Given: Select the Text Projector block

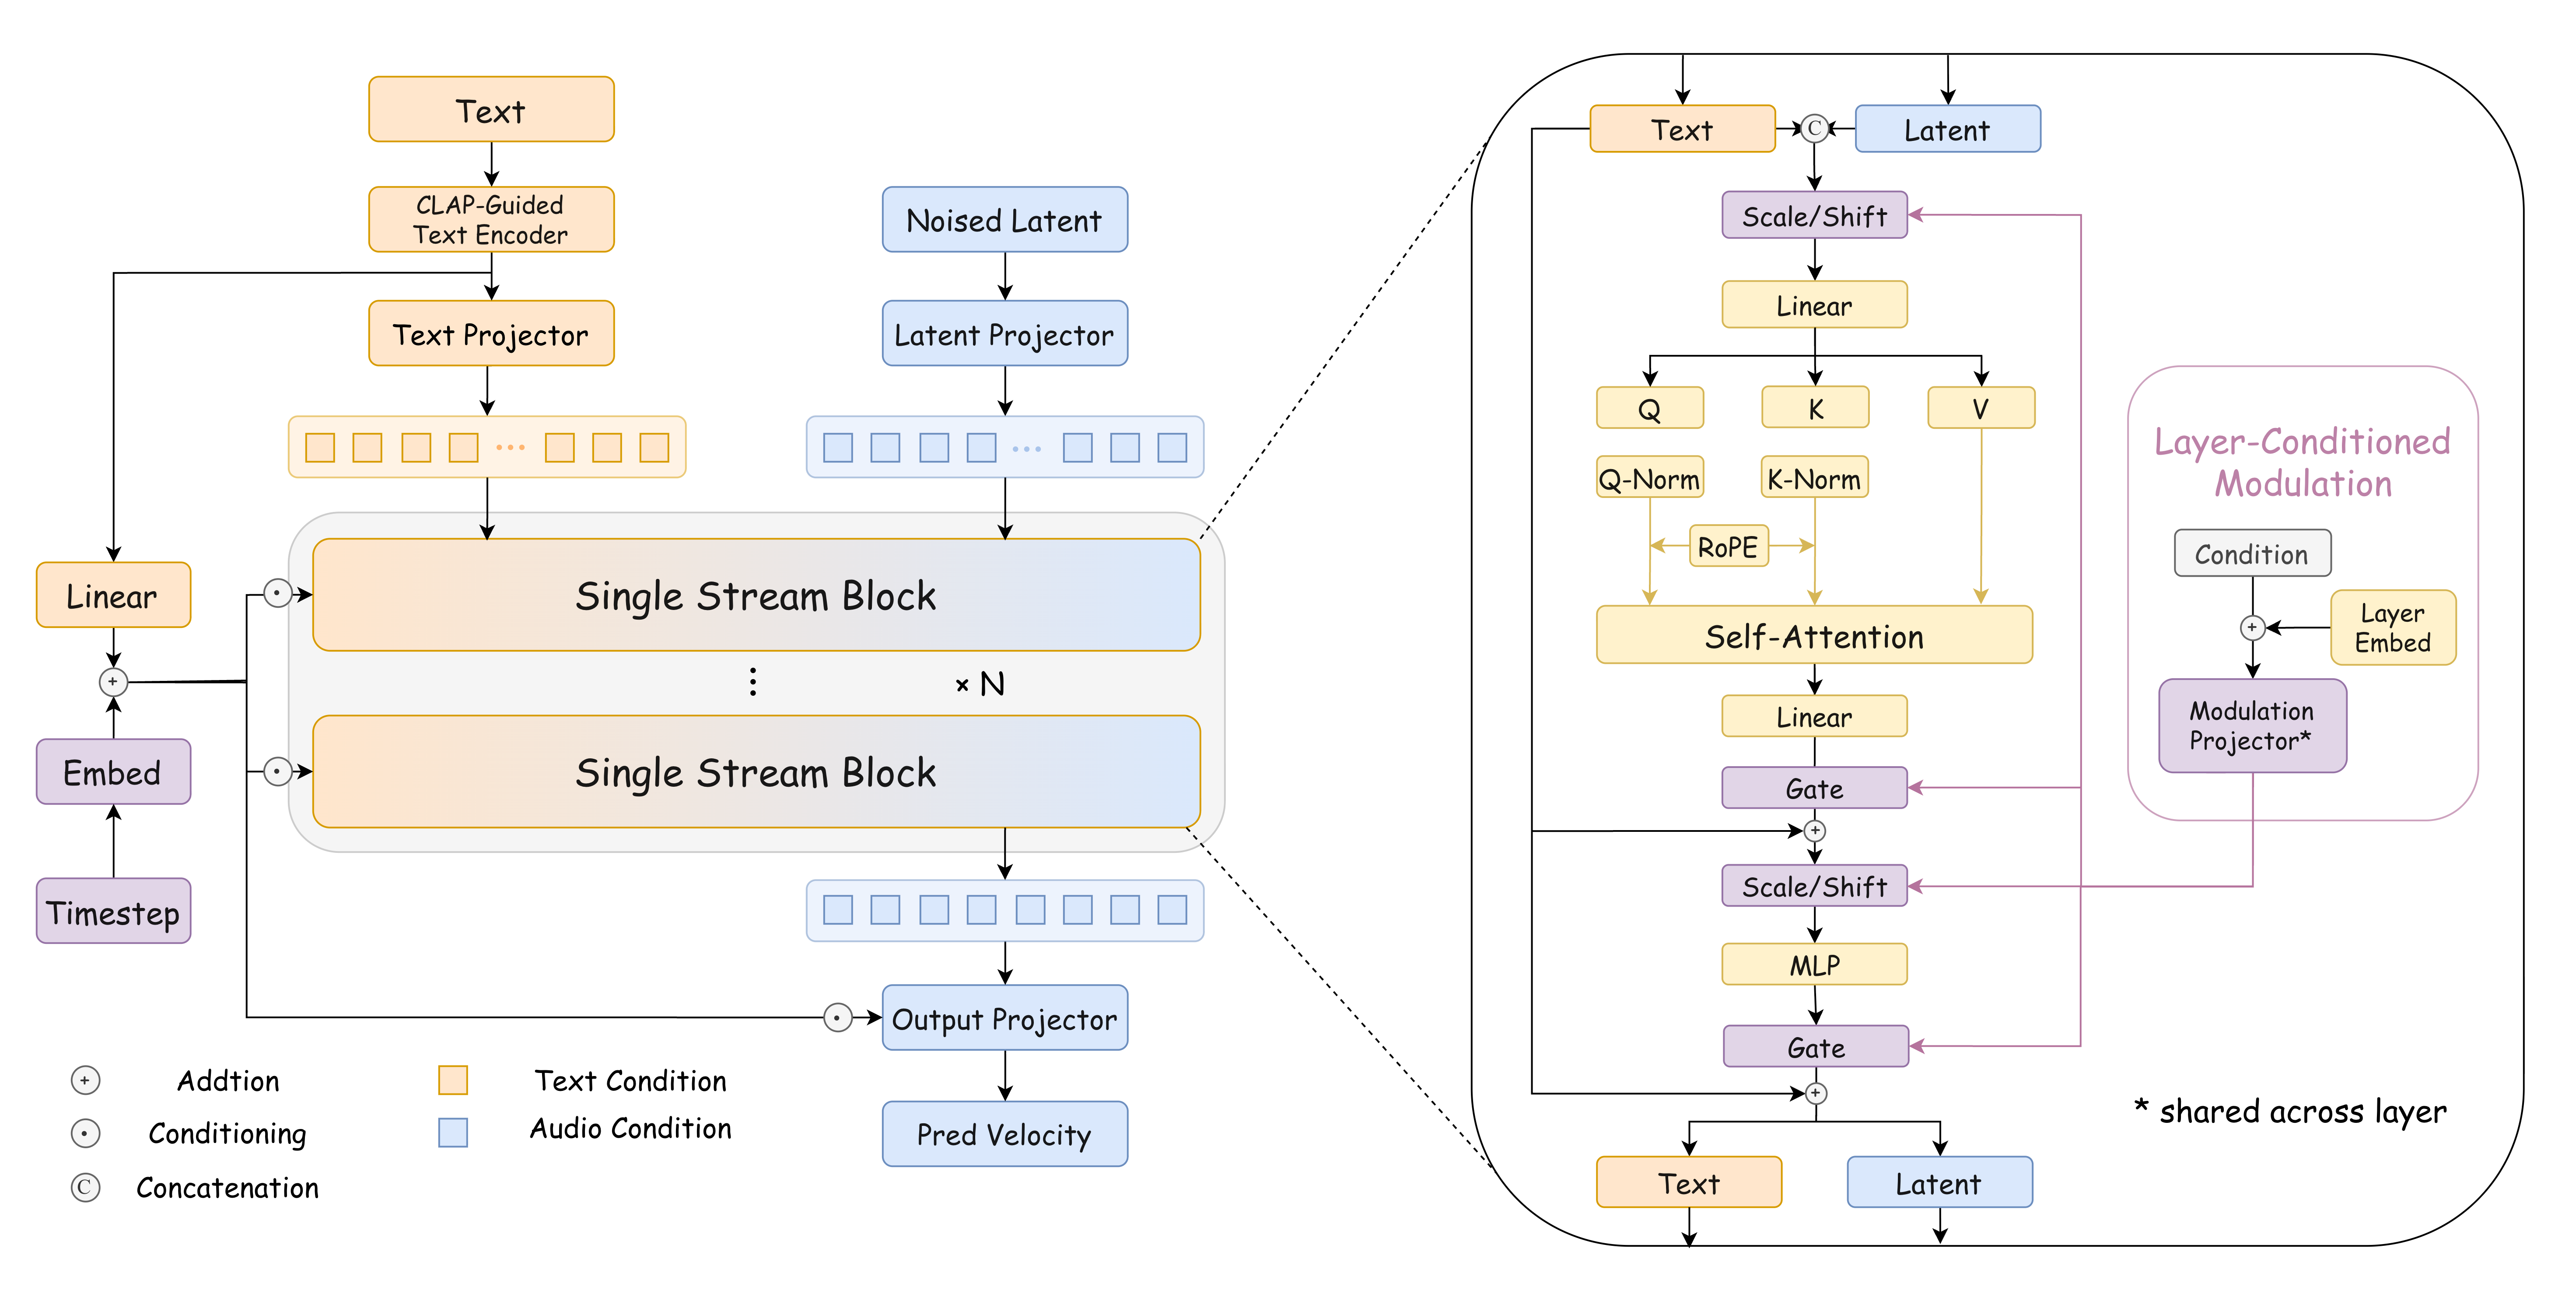Looking at the screenshot, I should 491,333.
